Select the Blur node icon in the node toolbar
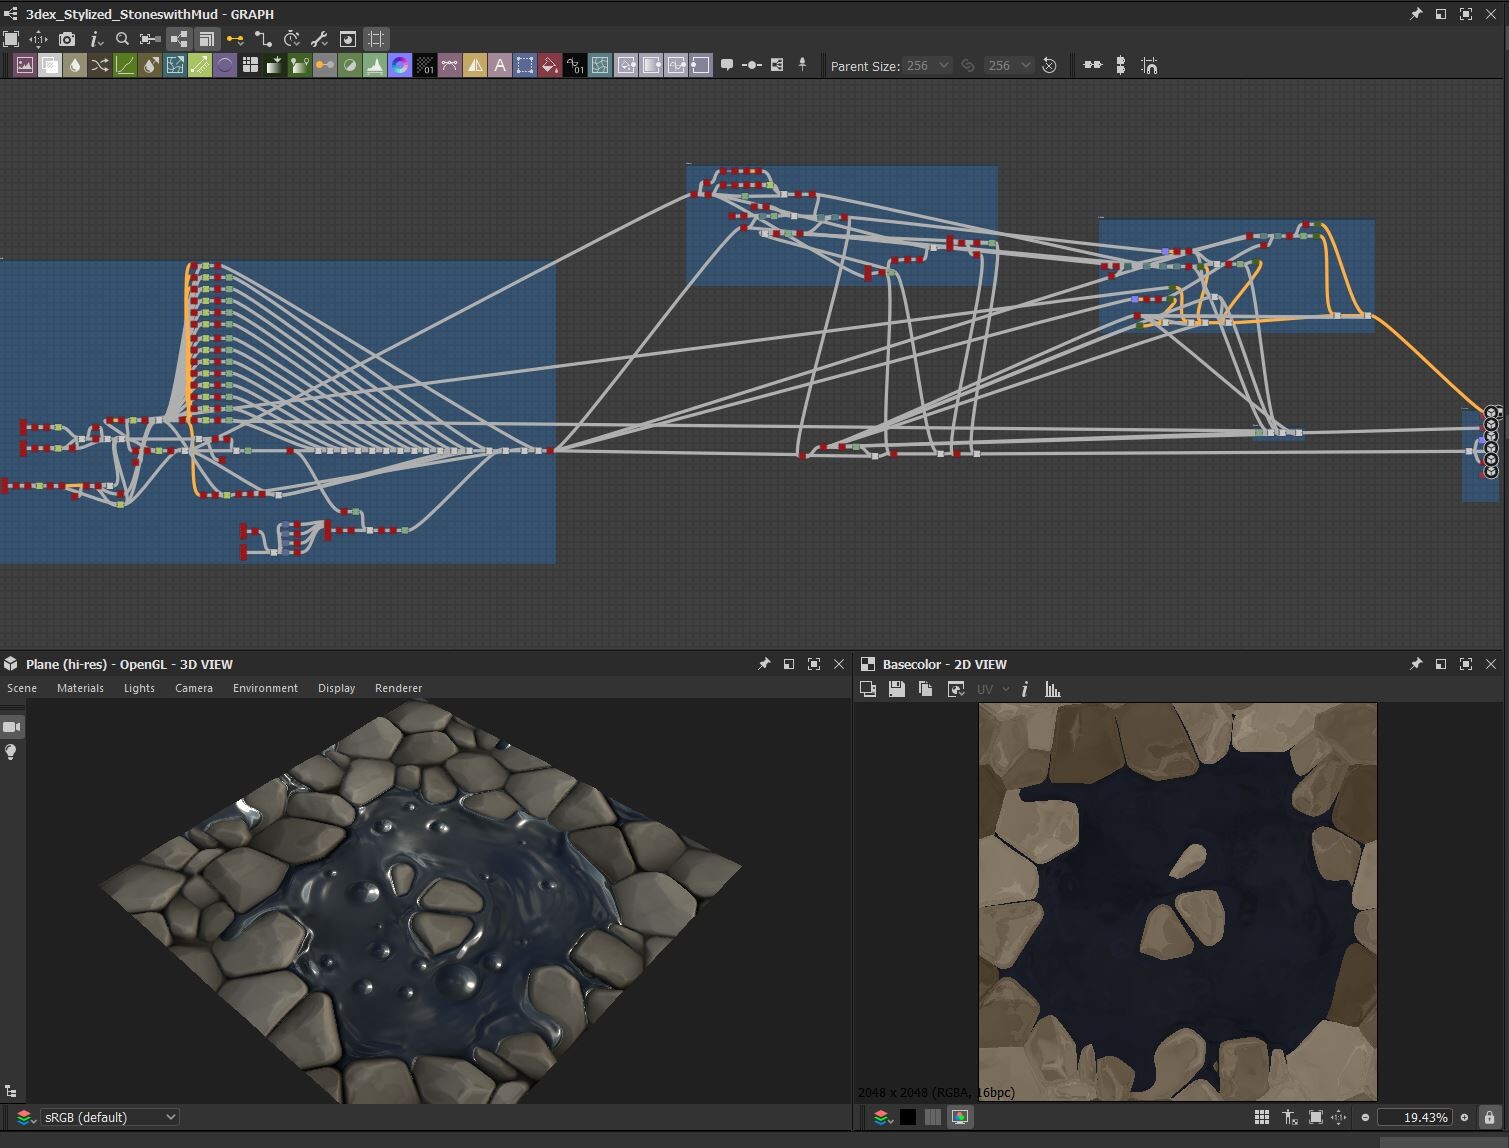Screen dimensions: 1509x1148 click(74, 65)
